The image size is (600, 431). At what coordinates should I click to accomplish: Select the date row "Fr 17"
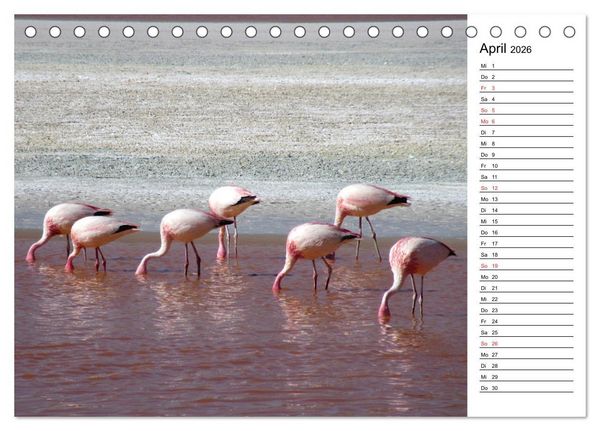click(527, 243)
